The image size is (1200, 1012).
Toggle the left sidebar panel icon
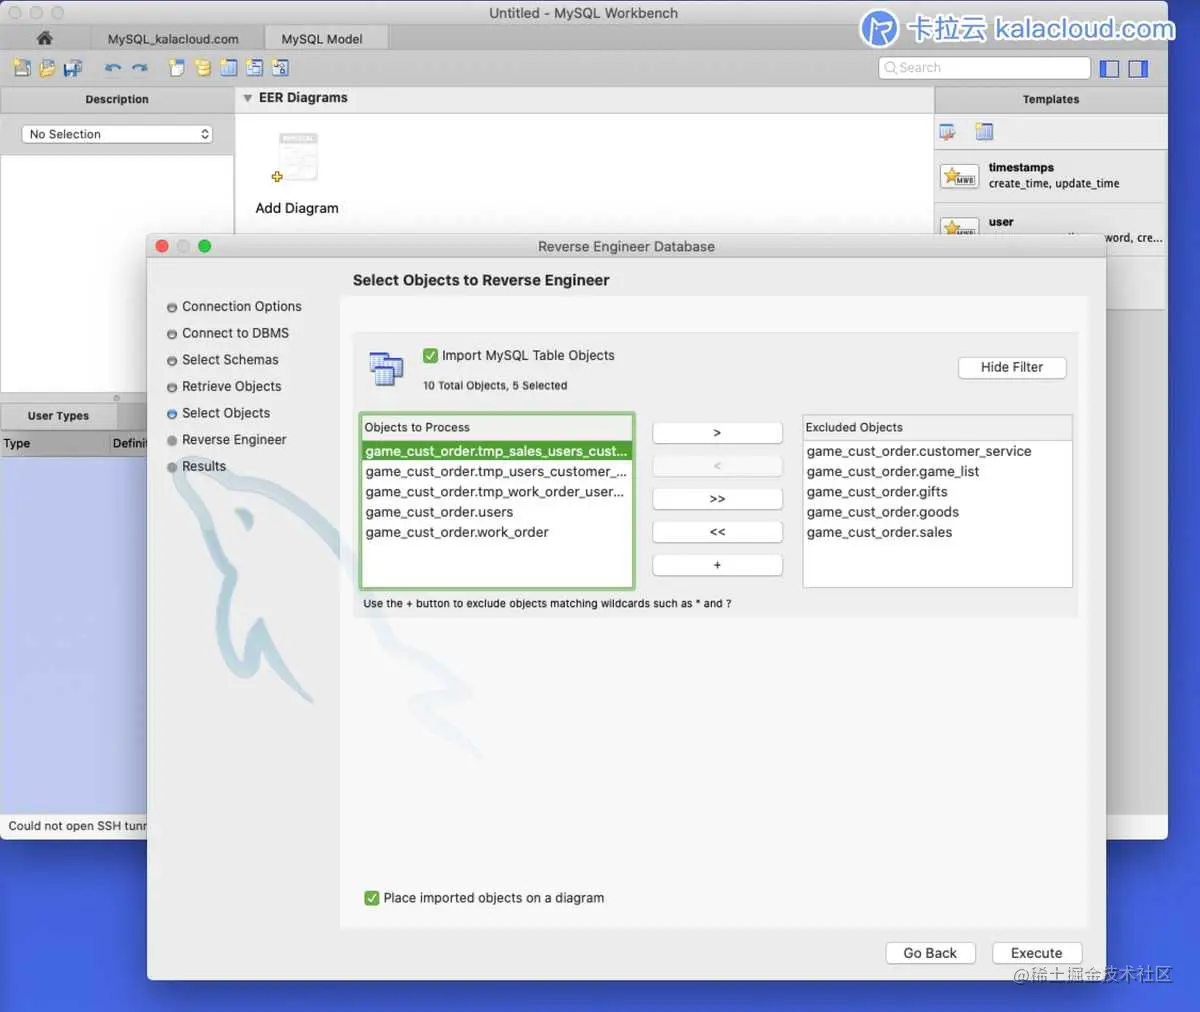pos(1109,68)
